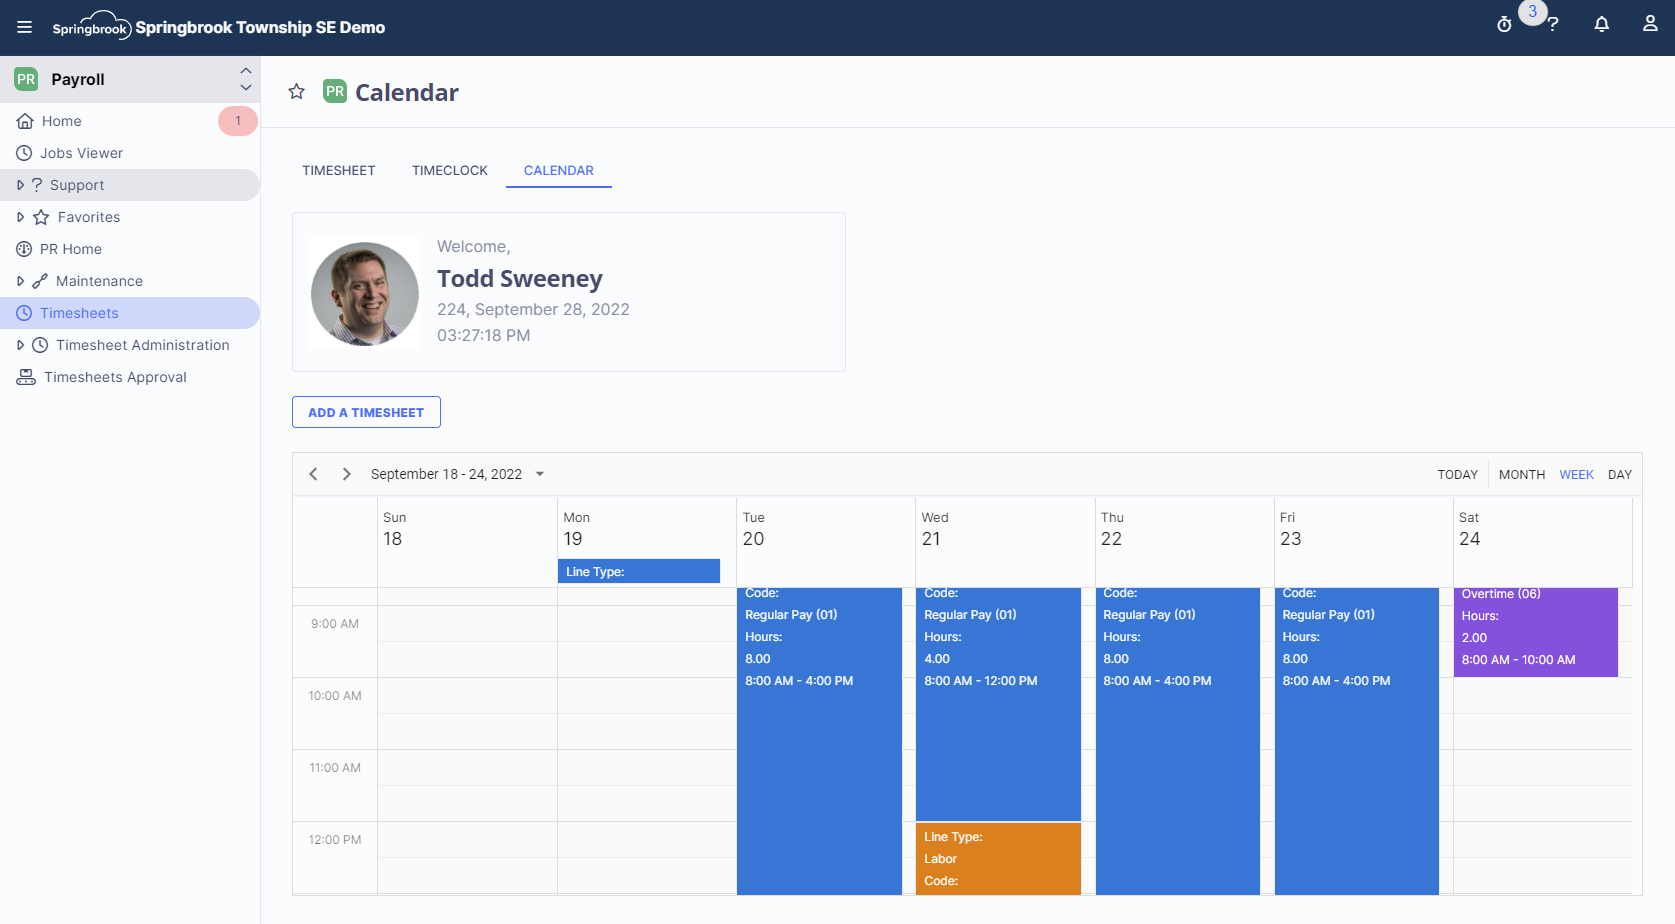Open the hamburger navigation menu
Screen dimensions: 1675x924
click(x=24, y=27)
